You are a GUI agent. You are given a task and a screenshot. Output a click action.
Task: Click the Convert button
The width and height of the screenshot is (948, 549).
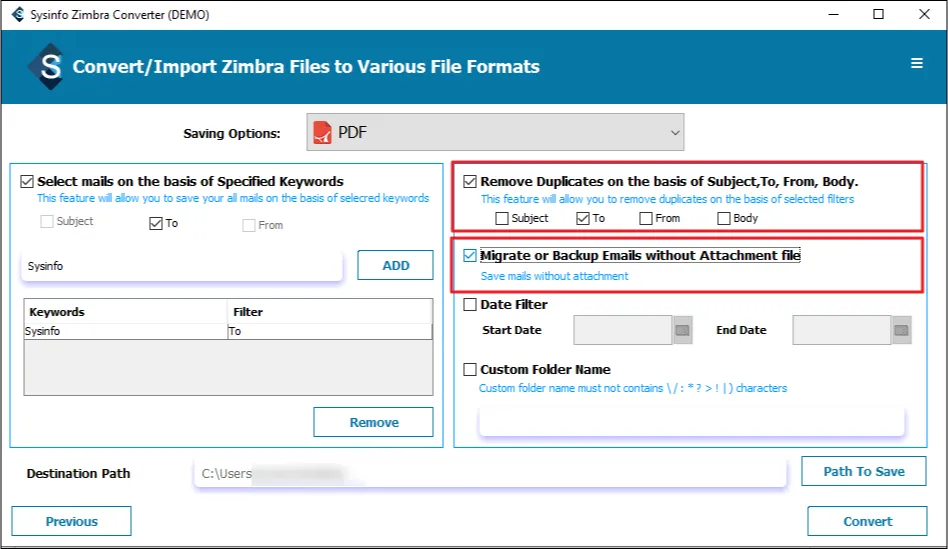point(867,521)
